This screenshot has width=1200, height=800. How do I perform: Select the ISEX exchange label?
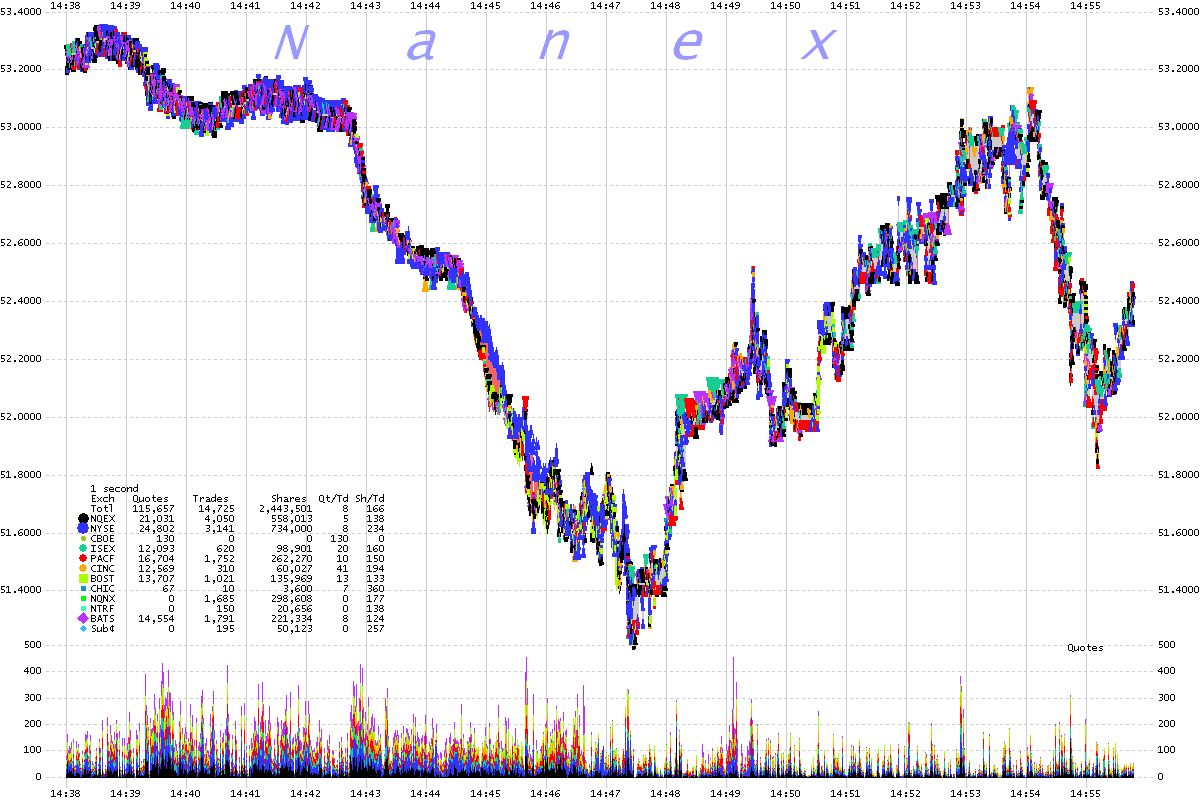click(103, 548)
